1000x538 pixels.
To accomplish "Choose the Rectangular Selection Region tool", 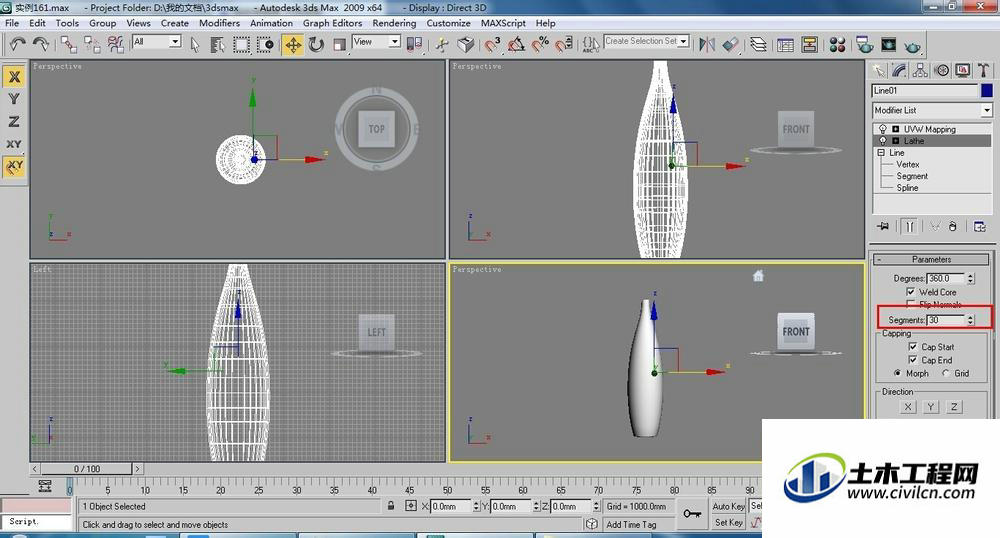I will 241,45.
